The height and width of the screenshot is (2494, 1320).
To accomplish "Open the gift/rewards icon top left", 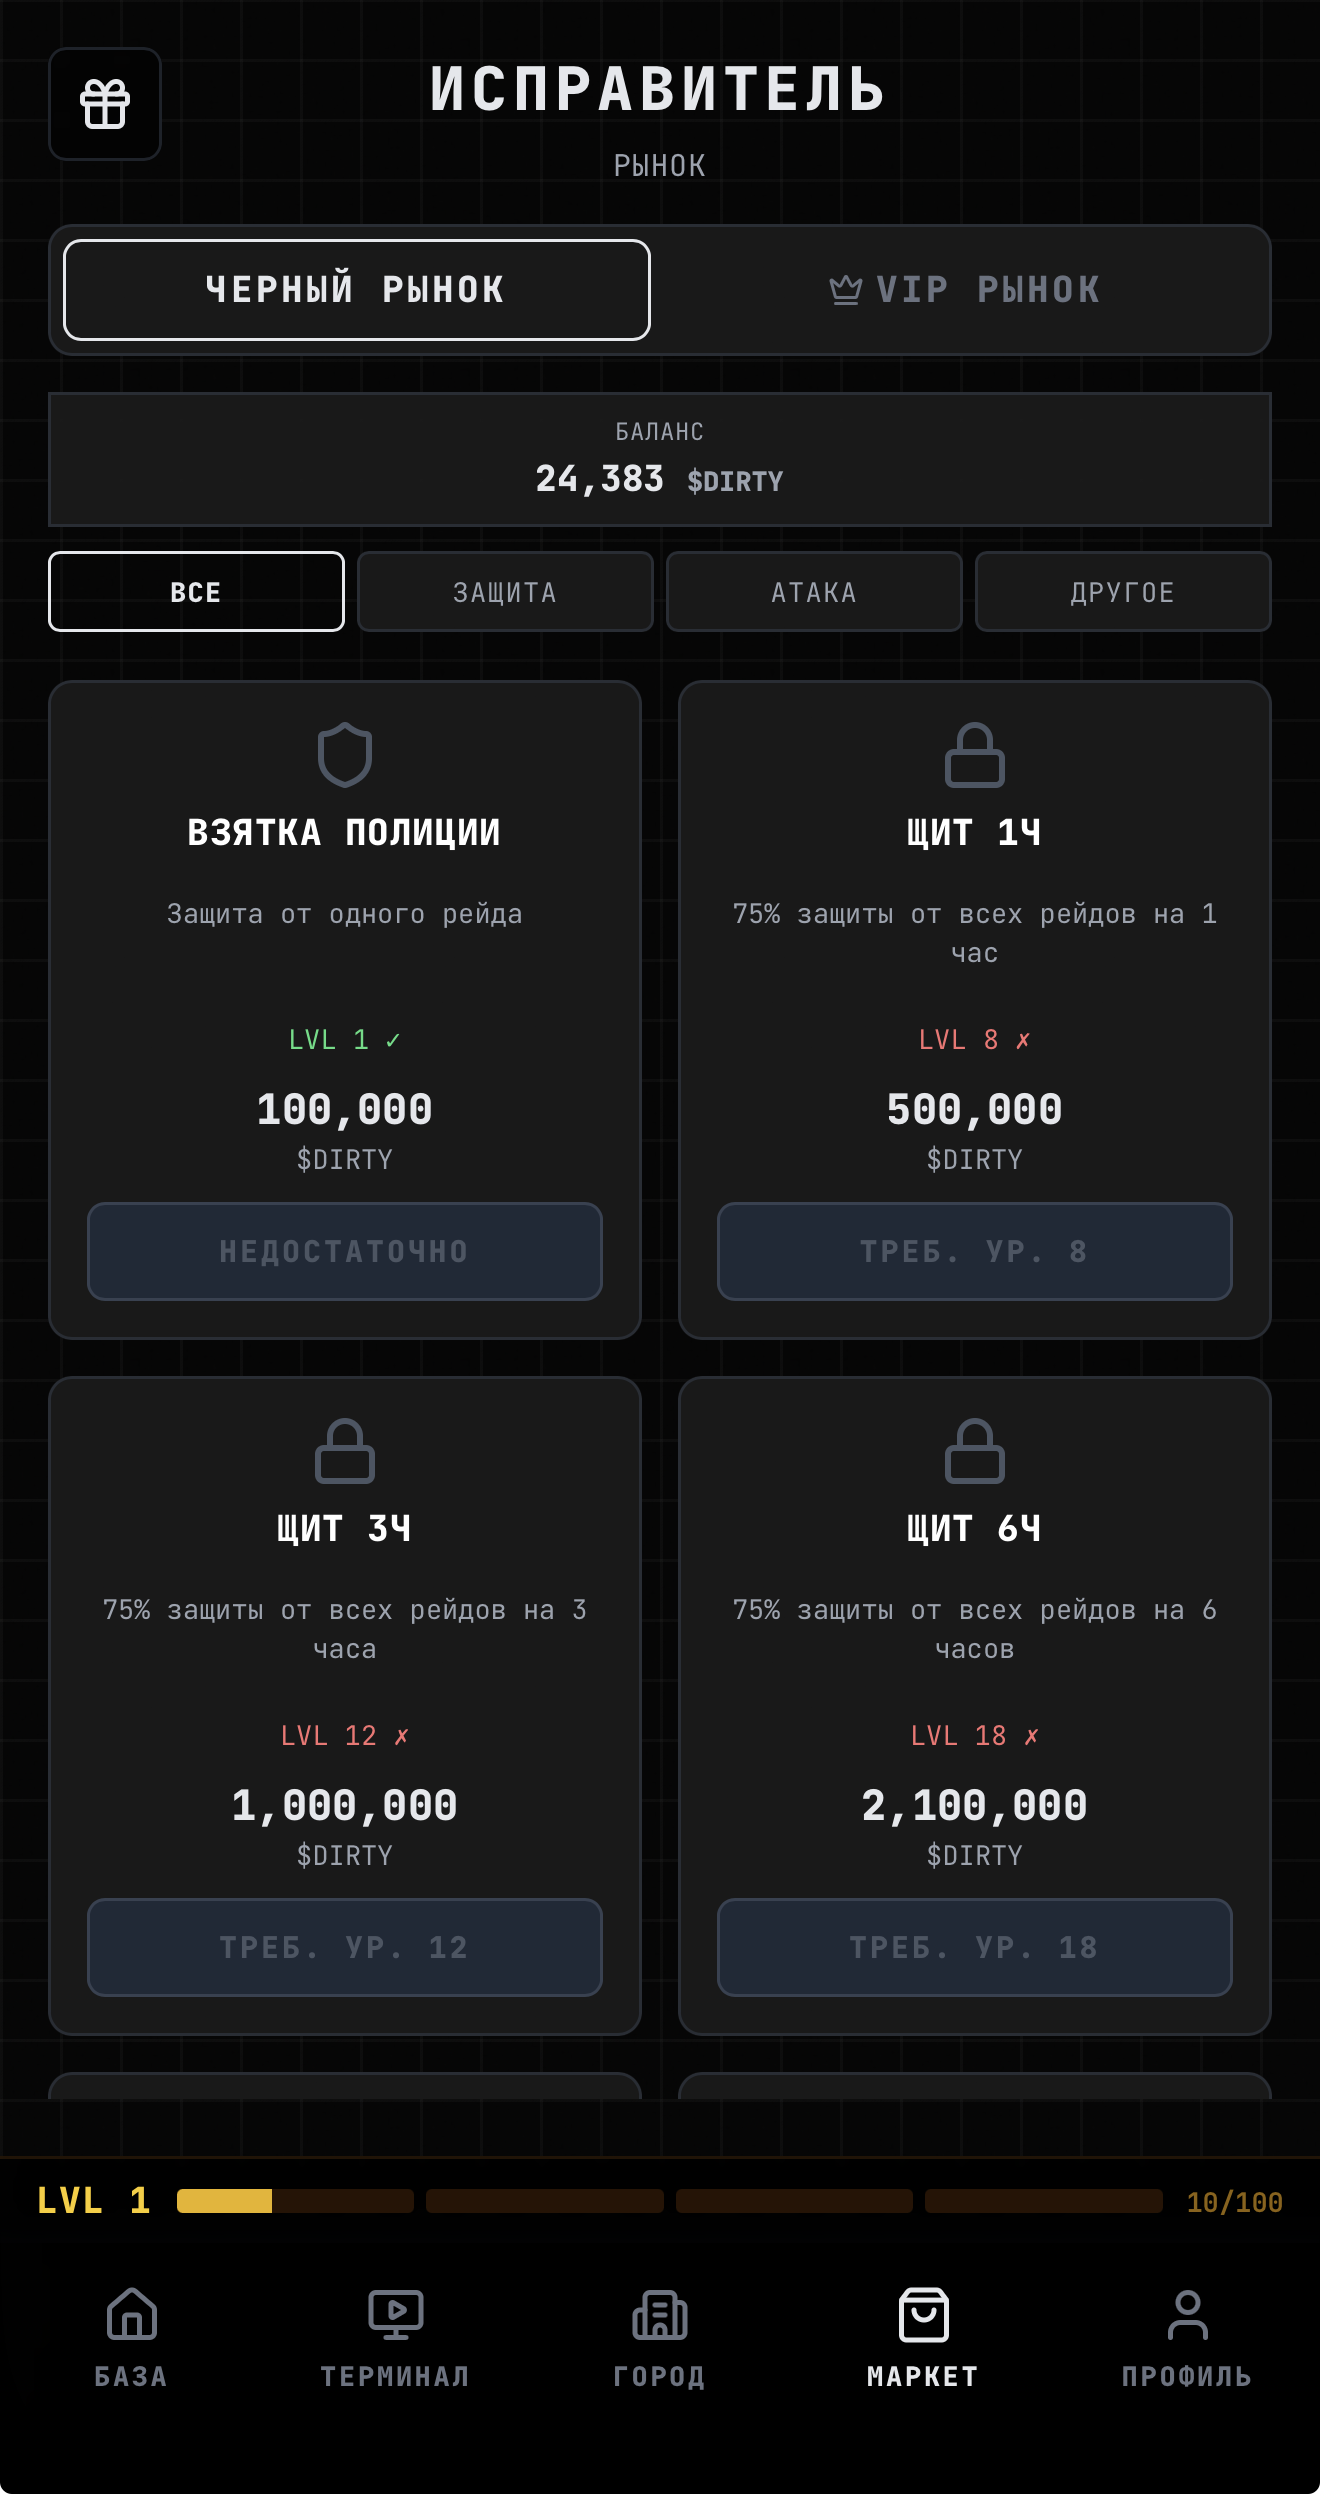I will pos(104,105).
